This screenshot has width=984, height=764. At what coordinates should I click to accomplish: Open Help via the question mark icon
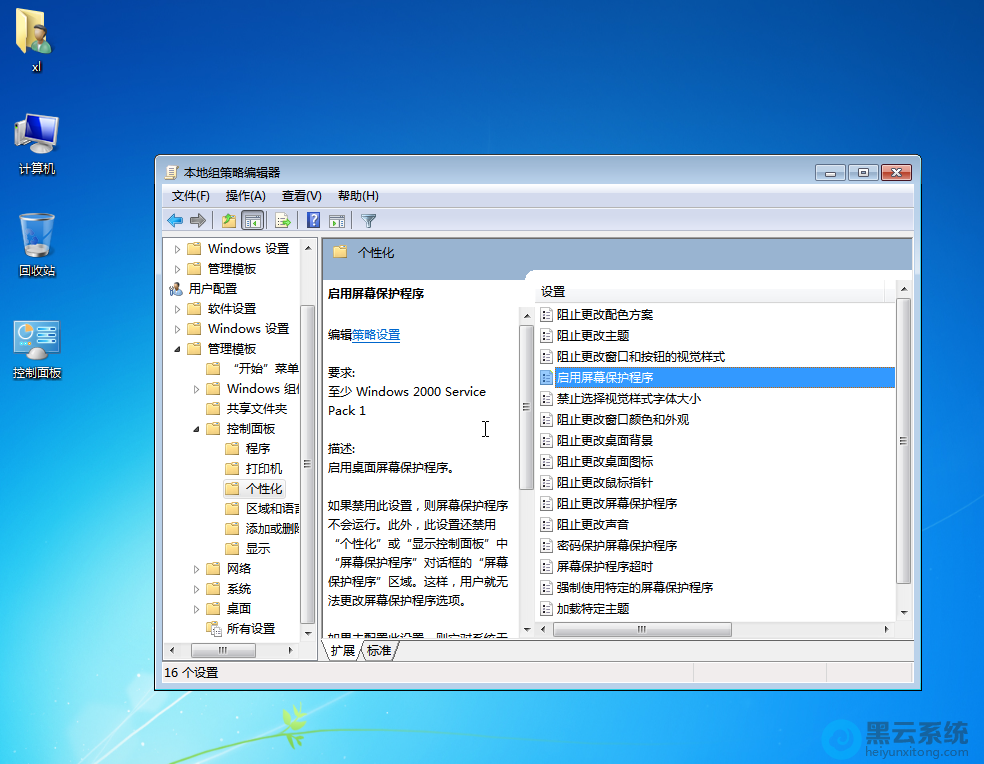[313, 221]
